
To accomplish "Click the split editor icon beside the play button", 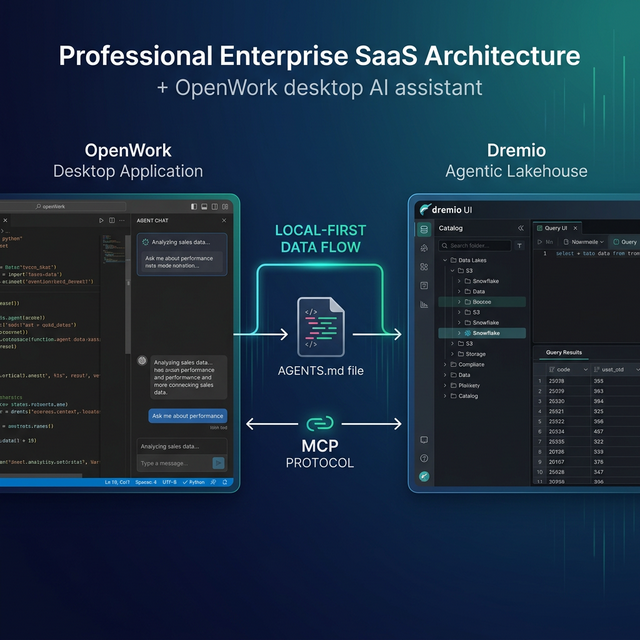I will coord(113,220).
